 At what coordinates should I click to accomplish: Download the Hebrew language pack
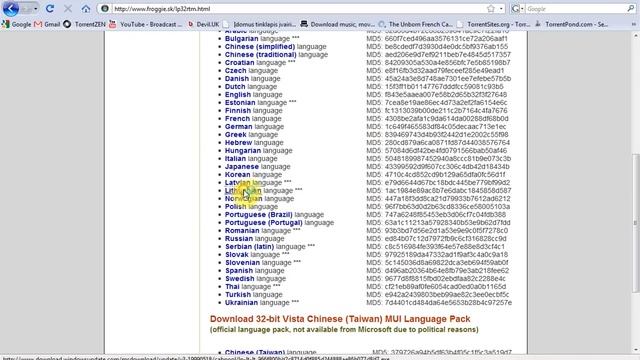click(x=238, y=142)
